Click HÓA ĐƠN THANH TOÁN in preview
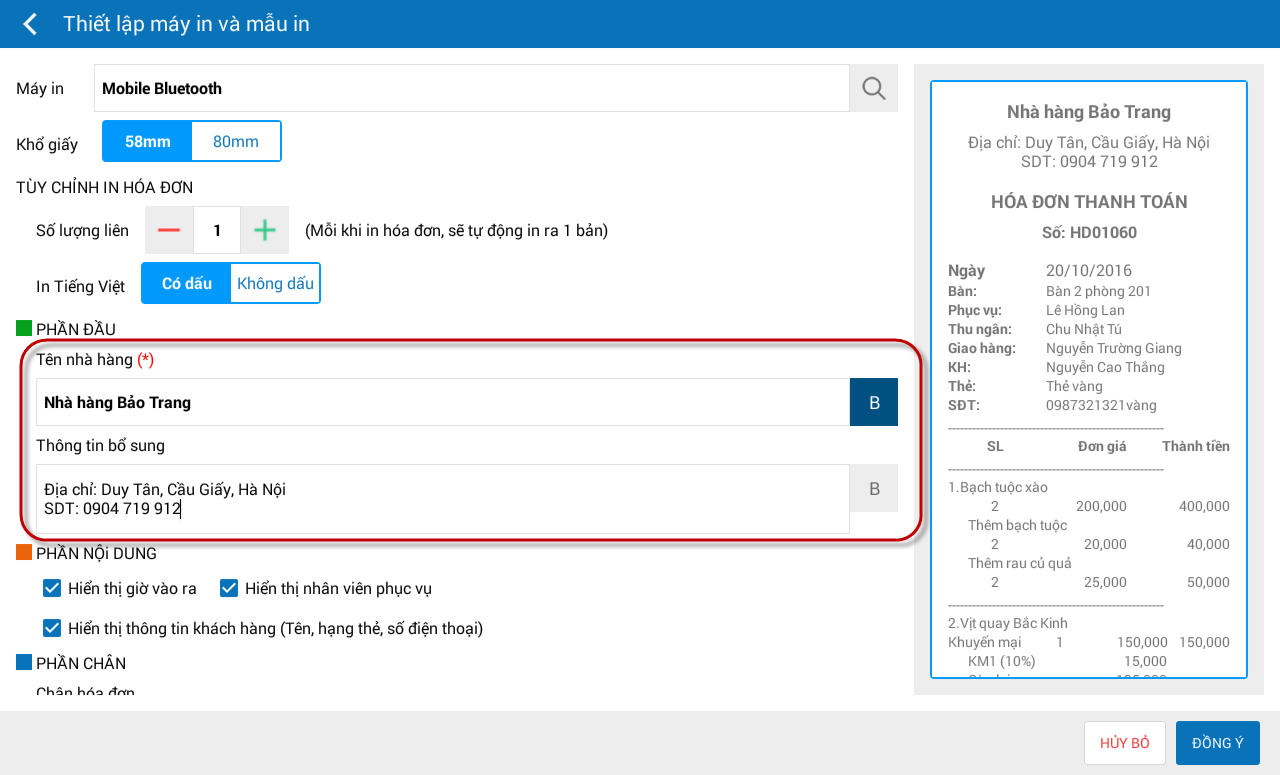The height and width of the screenshot is (775, 1280). [x=1089, y=202]
